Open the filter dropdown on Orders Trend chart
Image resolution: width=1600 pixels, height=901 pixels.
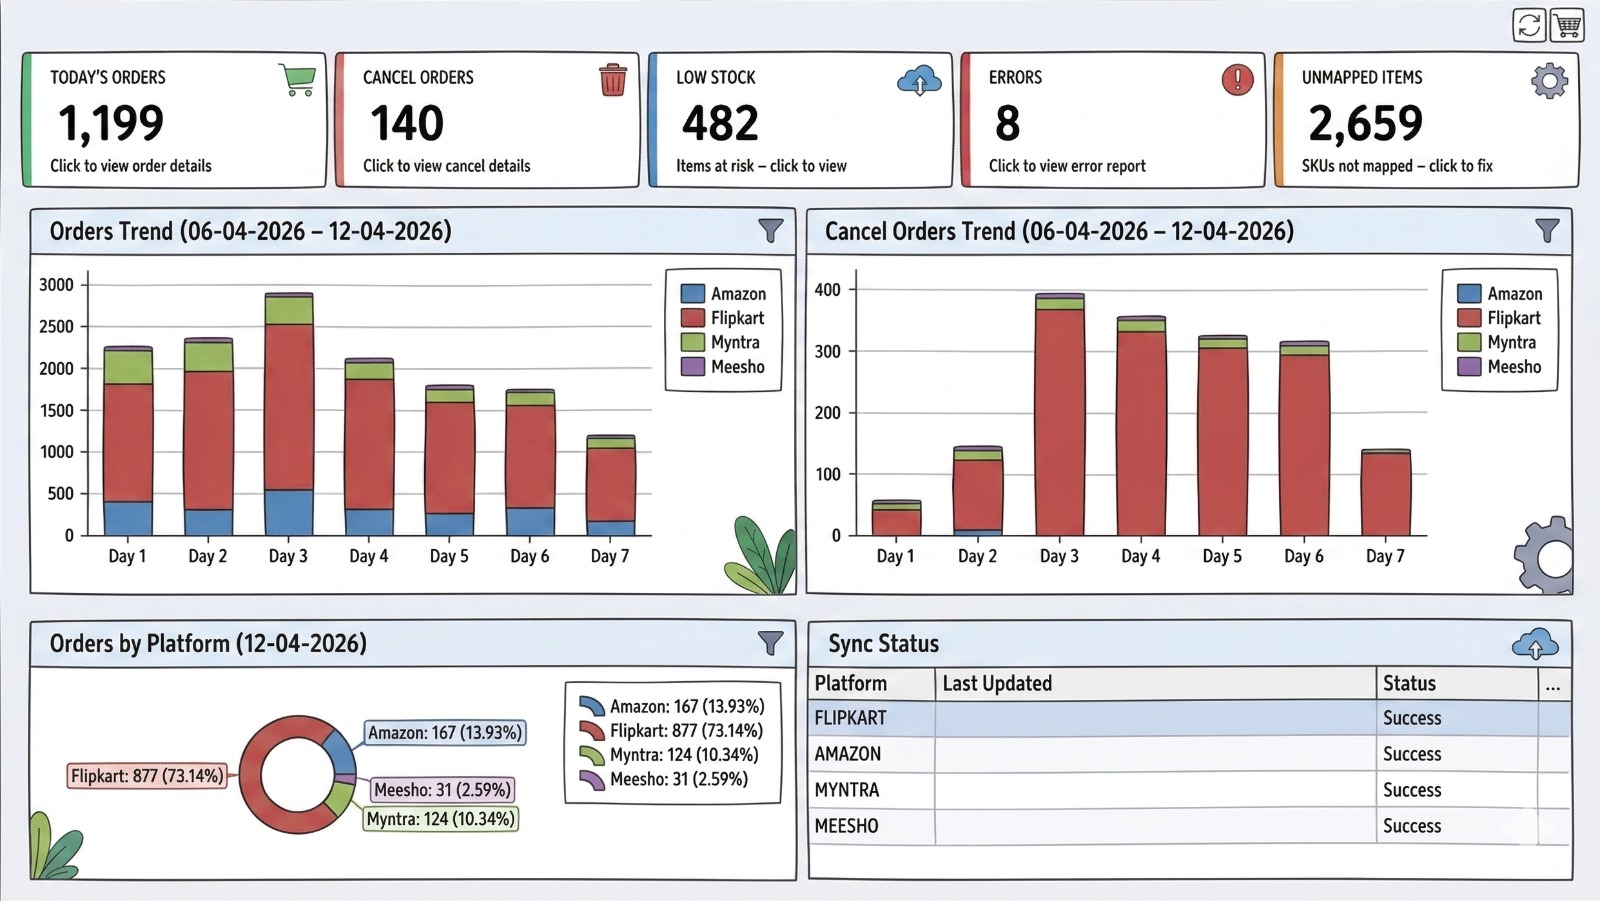point(770,231)
